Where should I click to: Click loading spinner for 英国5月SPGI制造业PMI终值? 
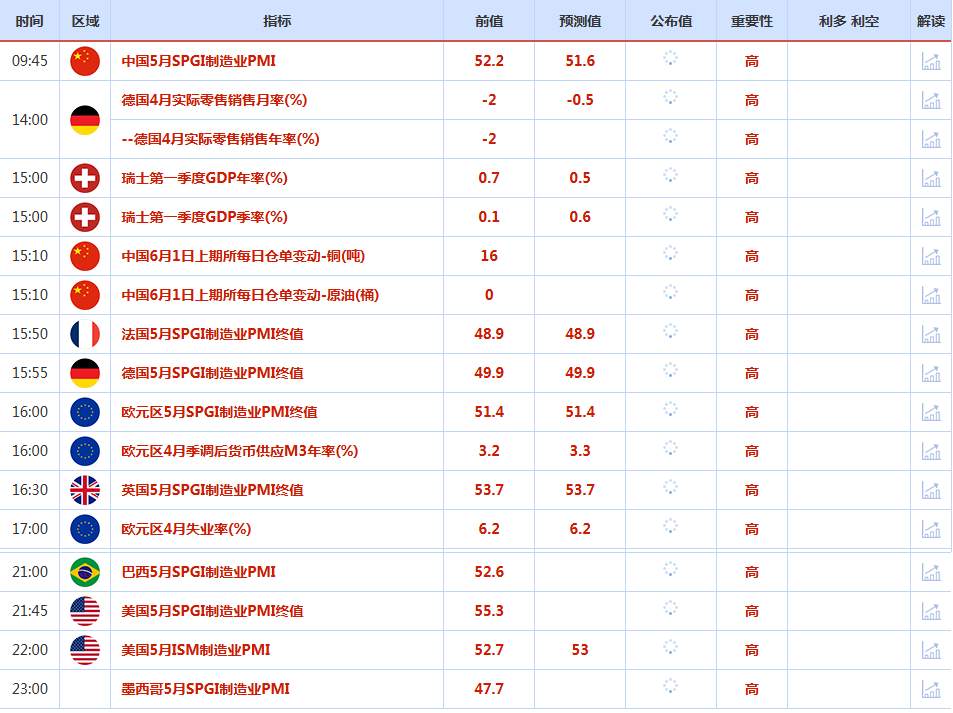pyautogui.click(x=670, y=487)
